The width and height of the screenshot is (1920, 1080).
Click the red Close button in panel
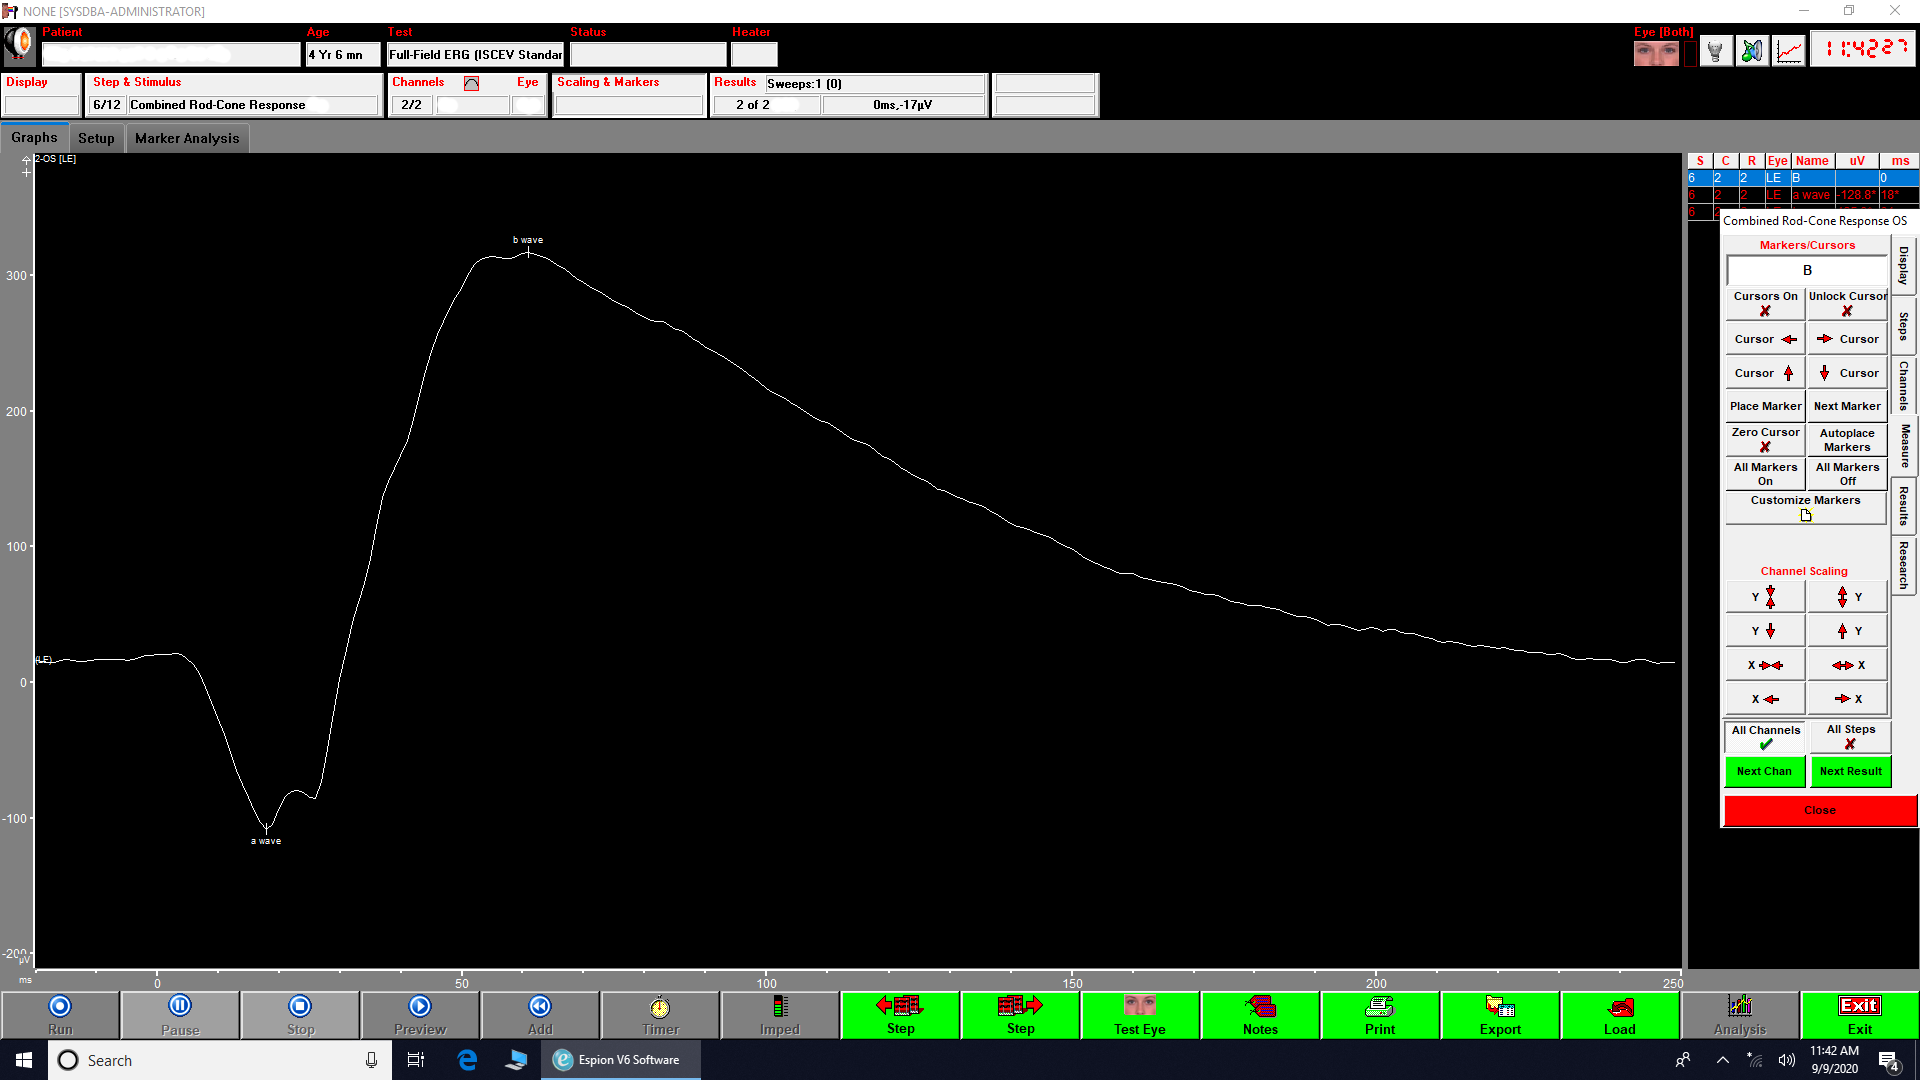(x=1819, y=810)
